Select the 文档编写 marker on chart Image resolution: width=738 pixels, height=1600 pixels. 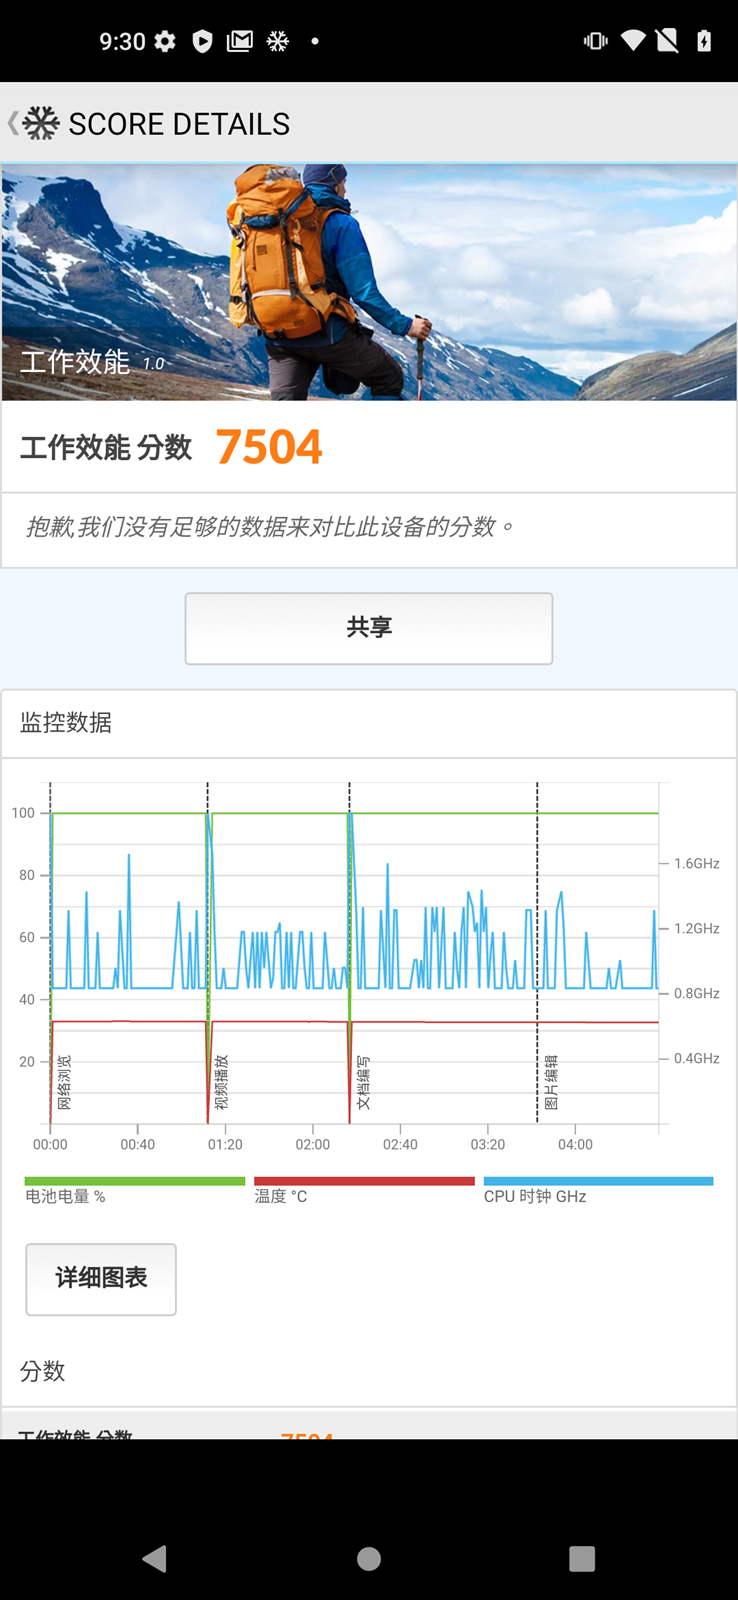point(363,1082)
